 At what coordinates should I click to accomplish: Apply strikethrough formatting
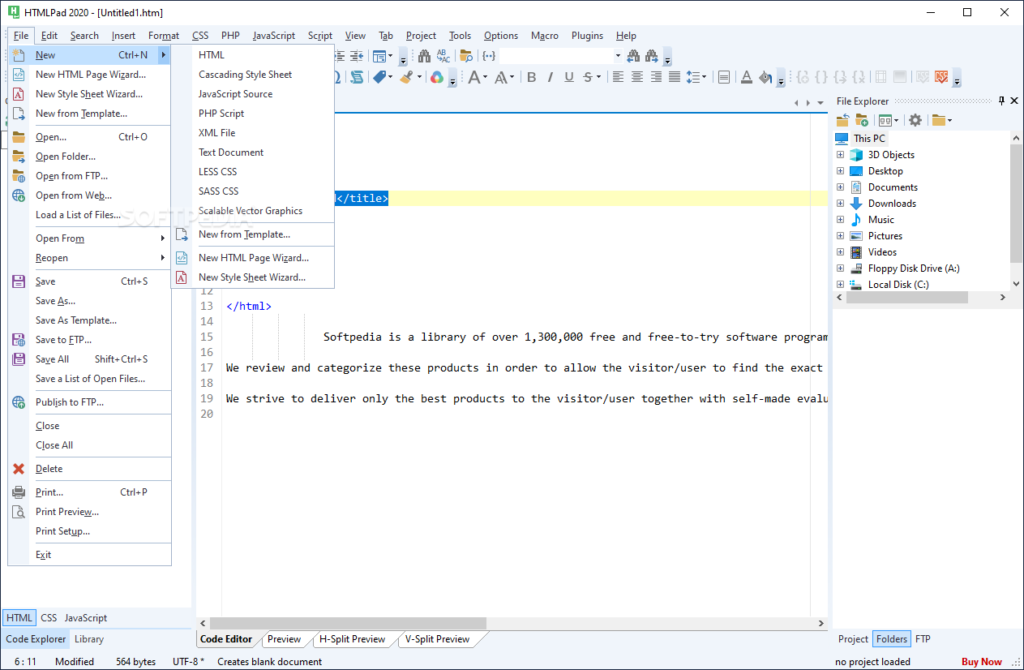[590, 77]
